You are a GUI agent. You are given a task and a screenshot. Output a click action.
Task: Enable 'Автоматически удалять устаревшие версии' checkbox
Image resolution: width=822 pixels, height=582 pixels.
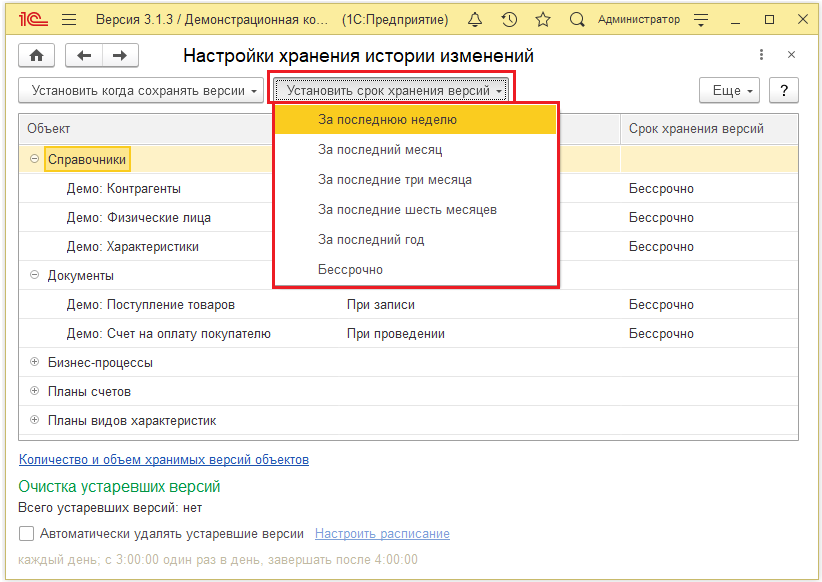pos(26,534)
